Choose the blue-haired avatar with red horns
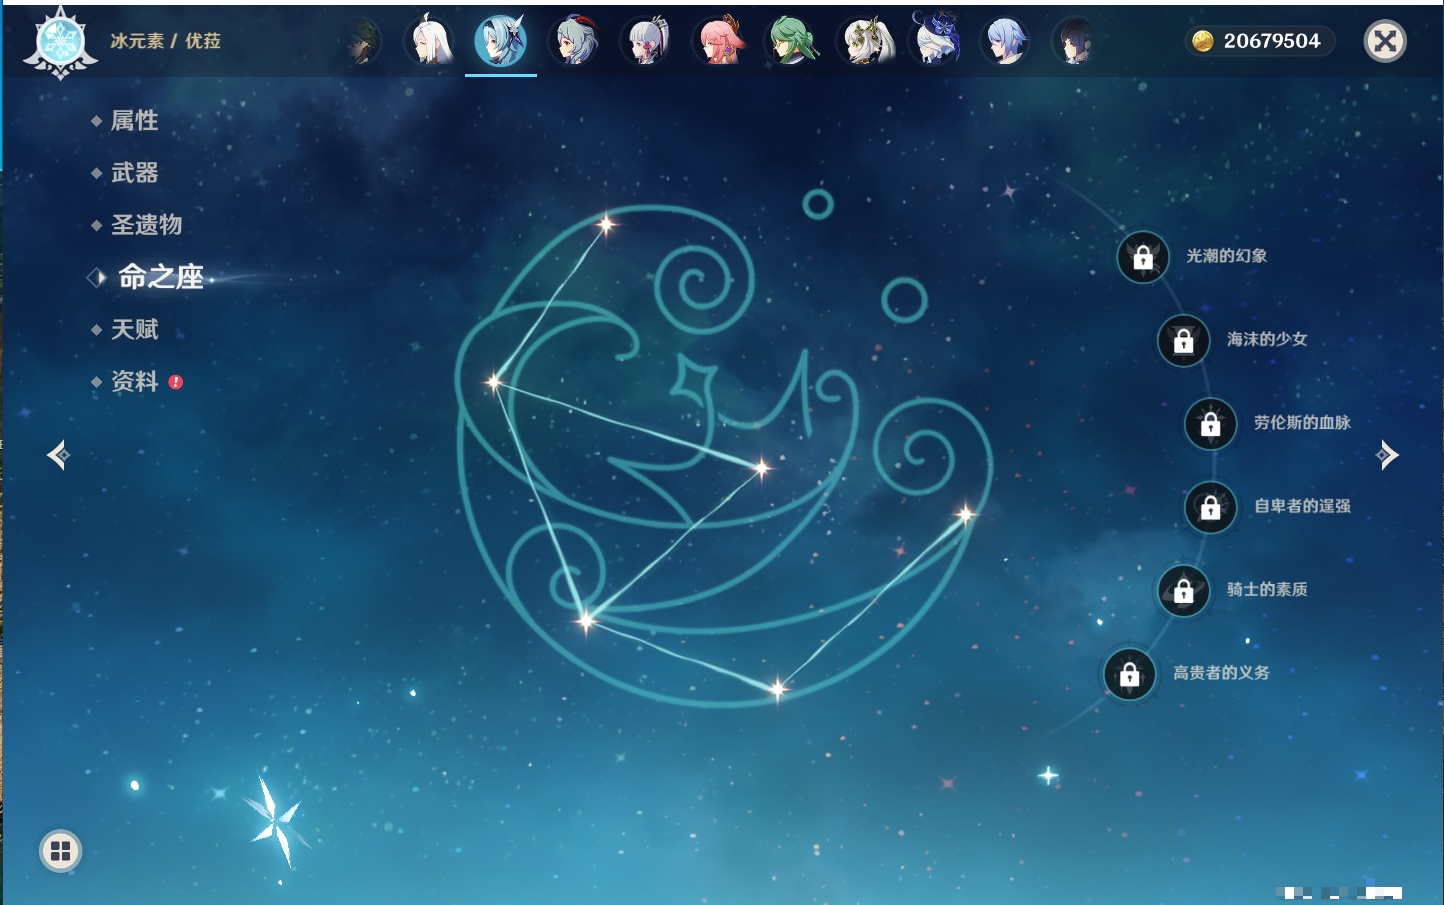Image resolution: width=1444 pixels, height=905 pixels. tap(575, 42)
